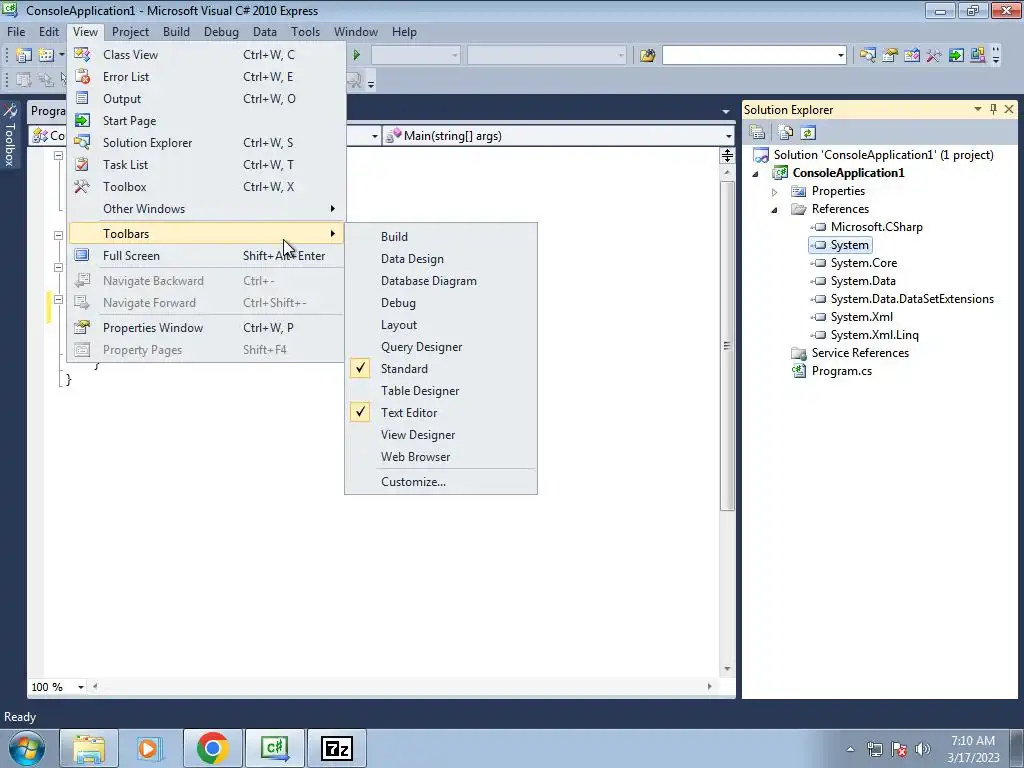The height and width of the screenshot is (768, 1024).
Task: Enable the Data Design toolbar
Action: [441, 259]
